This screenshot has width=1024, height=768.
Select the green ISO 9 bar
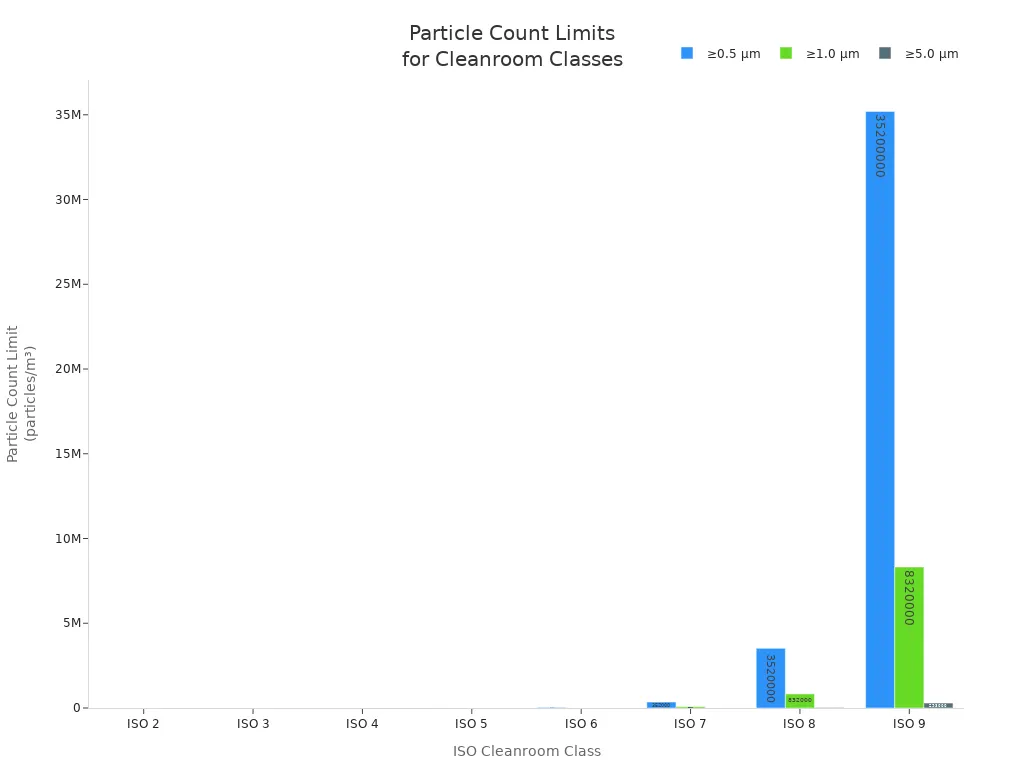(x=909, y=637)
